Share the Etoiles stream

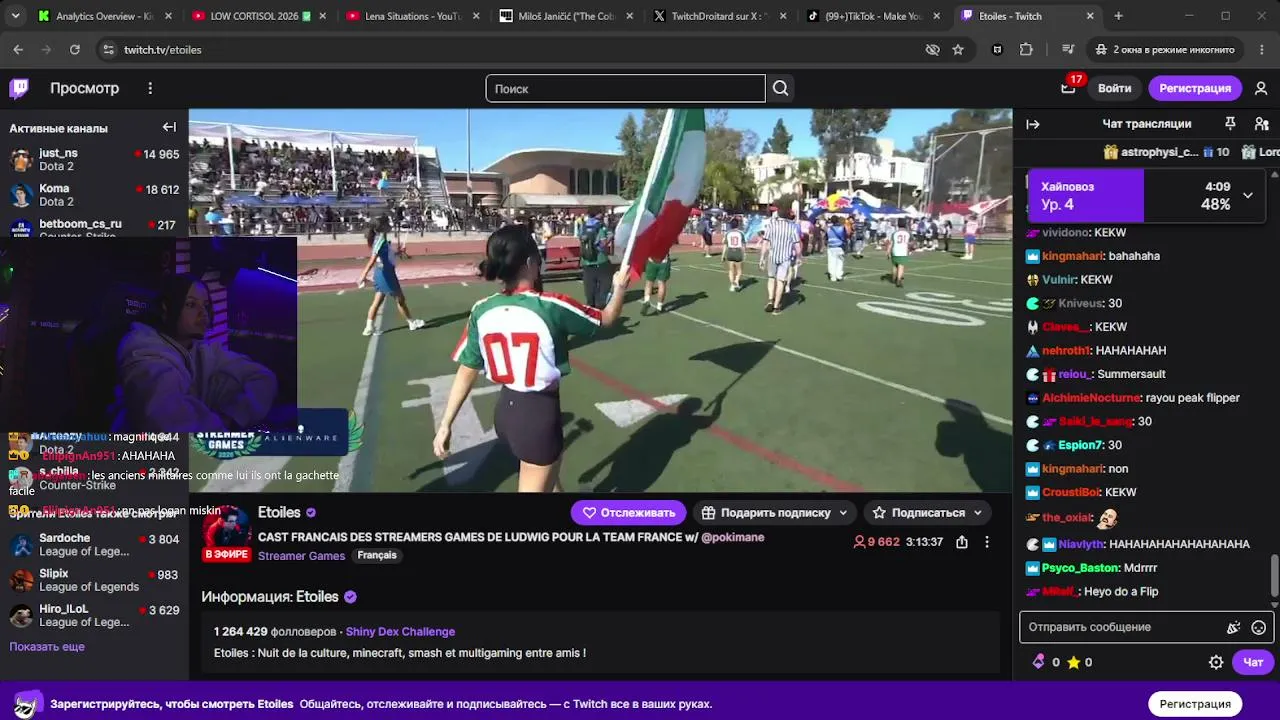(x=961, y=542)
